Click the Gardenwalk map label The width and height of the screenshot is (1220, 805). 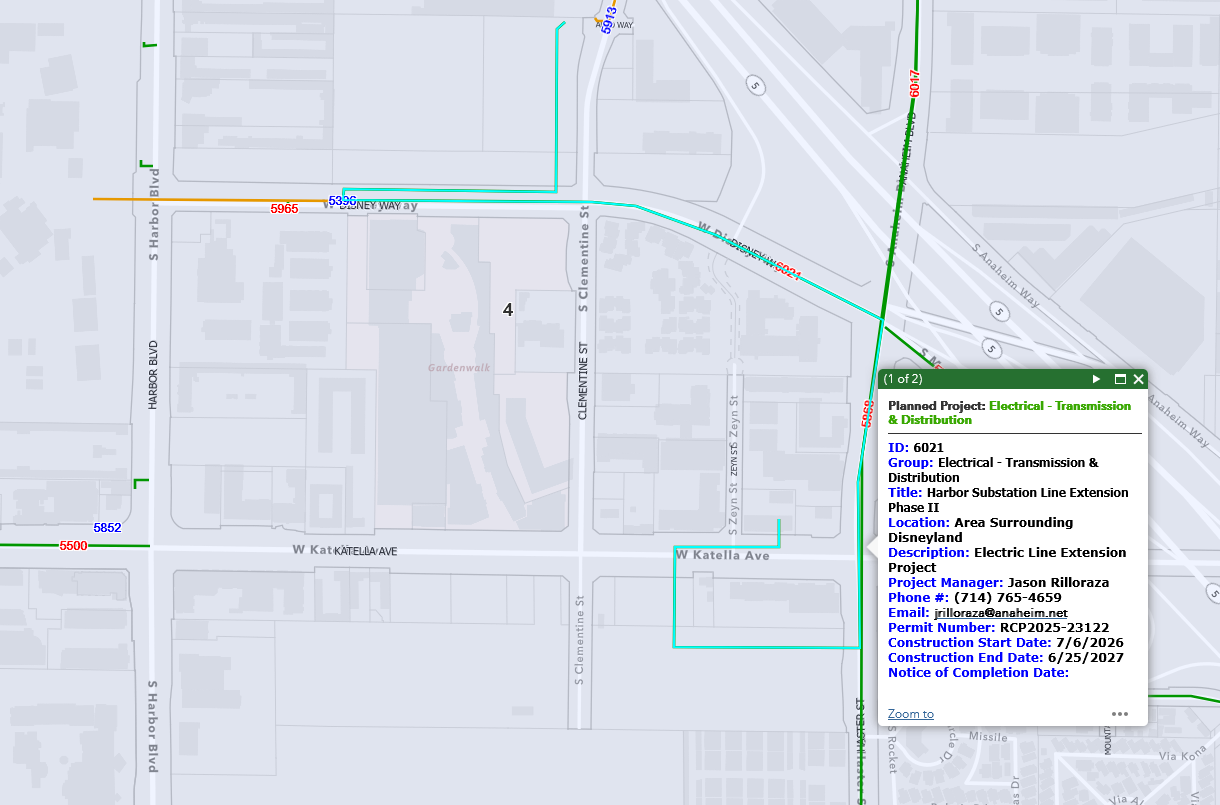point(459,367)
